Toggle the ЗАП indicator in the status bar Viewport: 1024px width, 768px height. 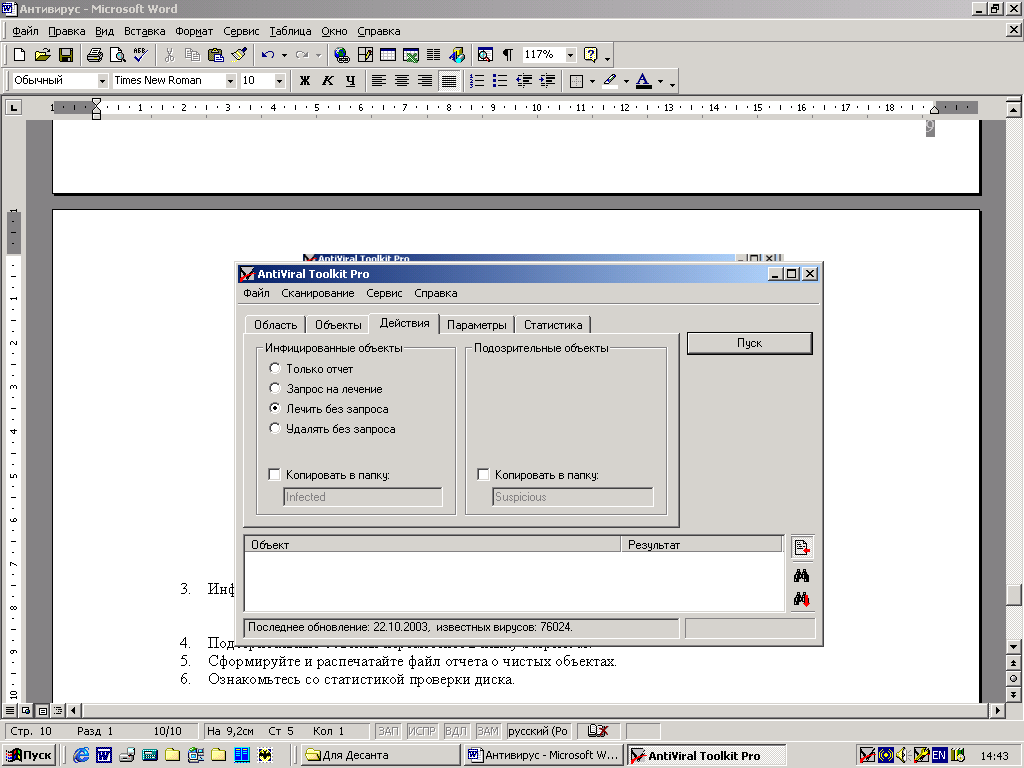pyautogui.click(x=389, y=731)
